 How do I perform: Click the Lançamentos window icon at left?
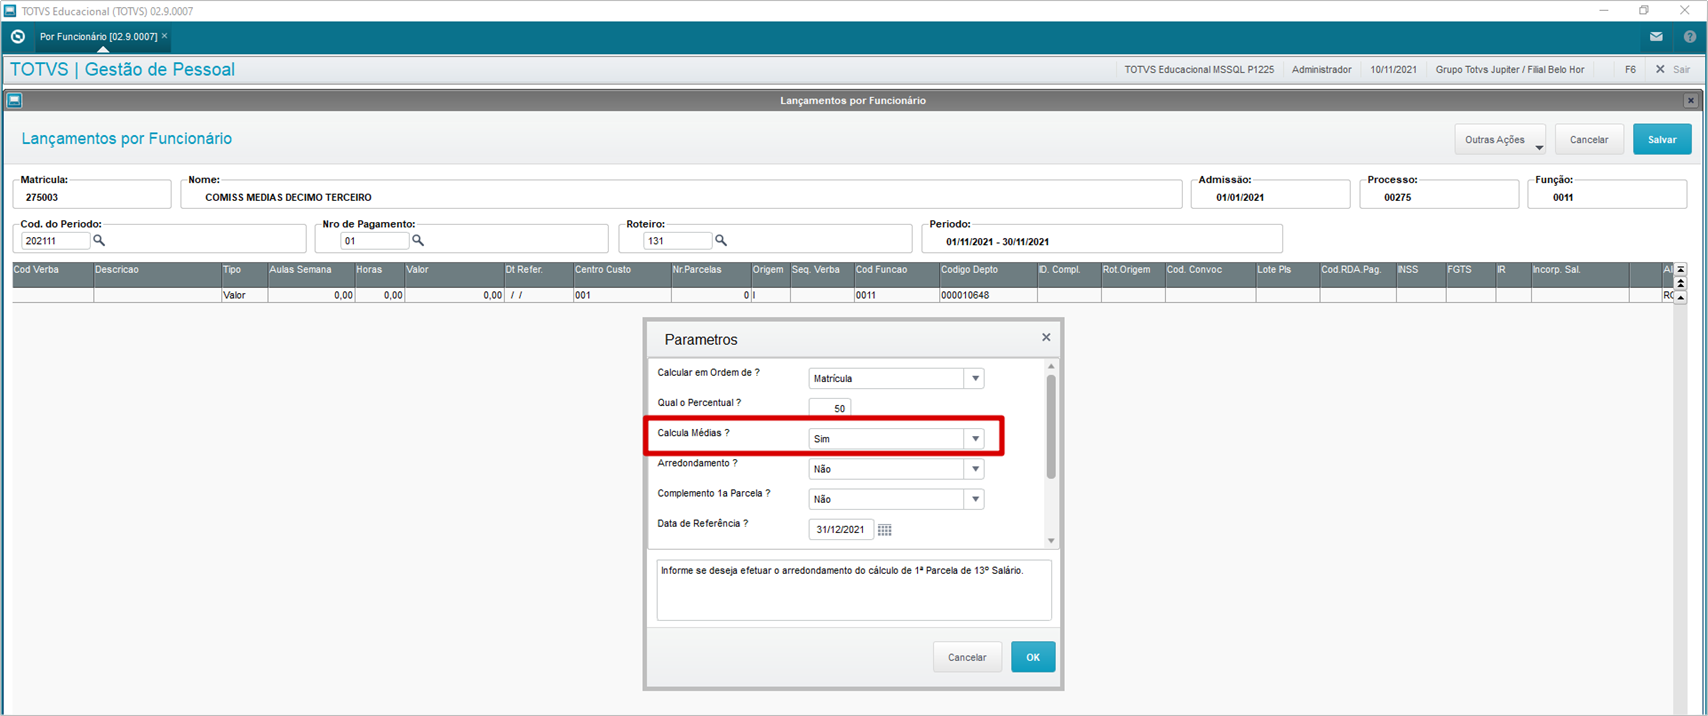pyautogui.click(x=14, y=101)
